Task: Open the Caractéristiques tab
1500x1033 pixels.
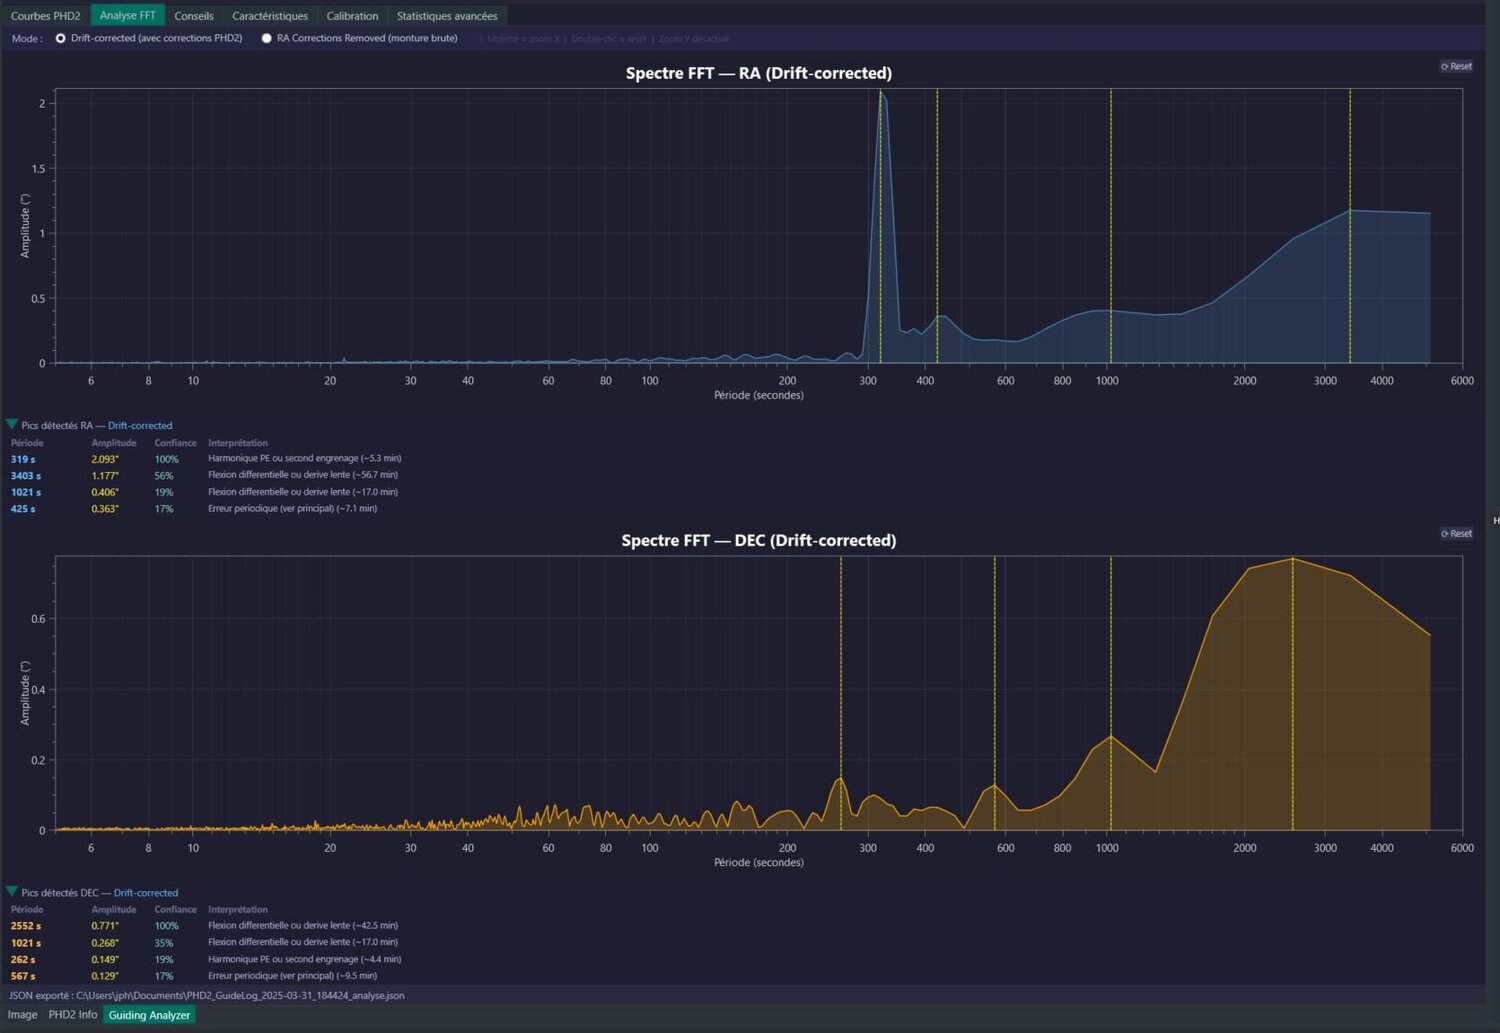Action: [x=270, y=15]
